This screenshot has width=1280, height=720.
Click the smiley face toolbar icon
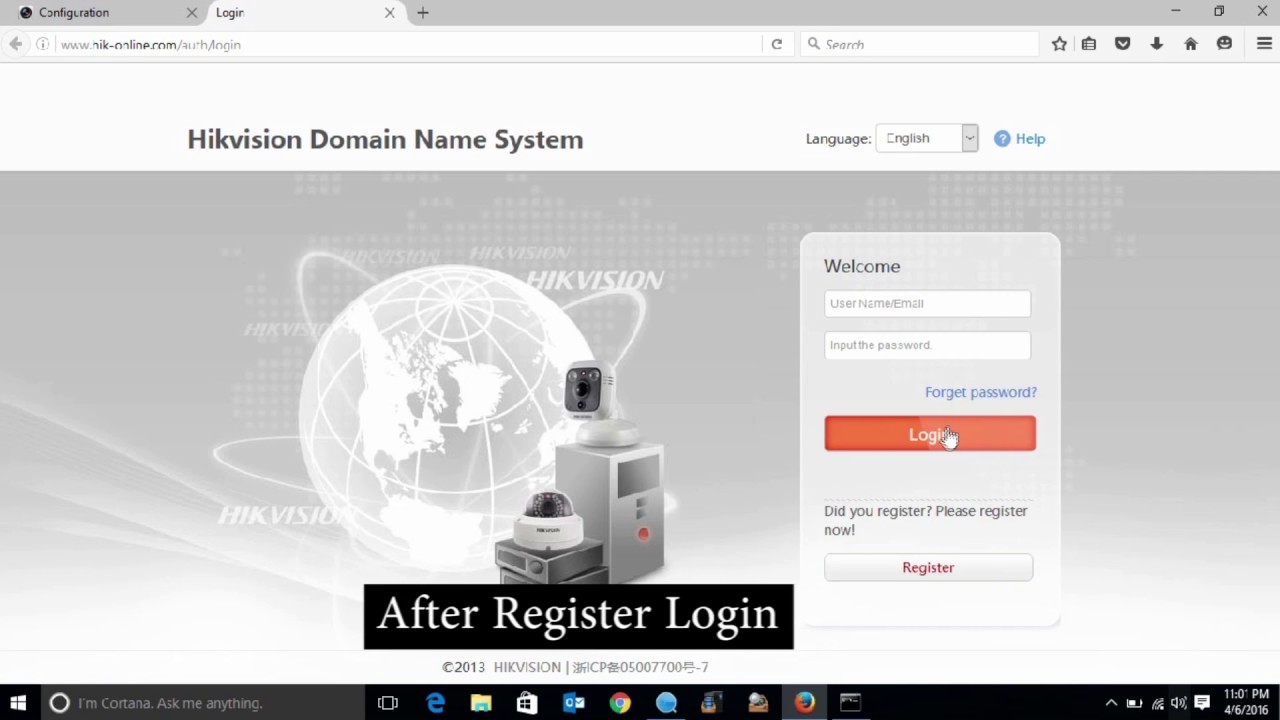(x=1225, y=44)
